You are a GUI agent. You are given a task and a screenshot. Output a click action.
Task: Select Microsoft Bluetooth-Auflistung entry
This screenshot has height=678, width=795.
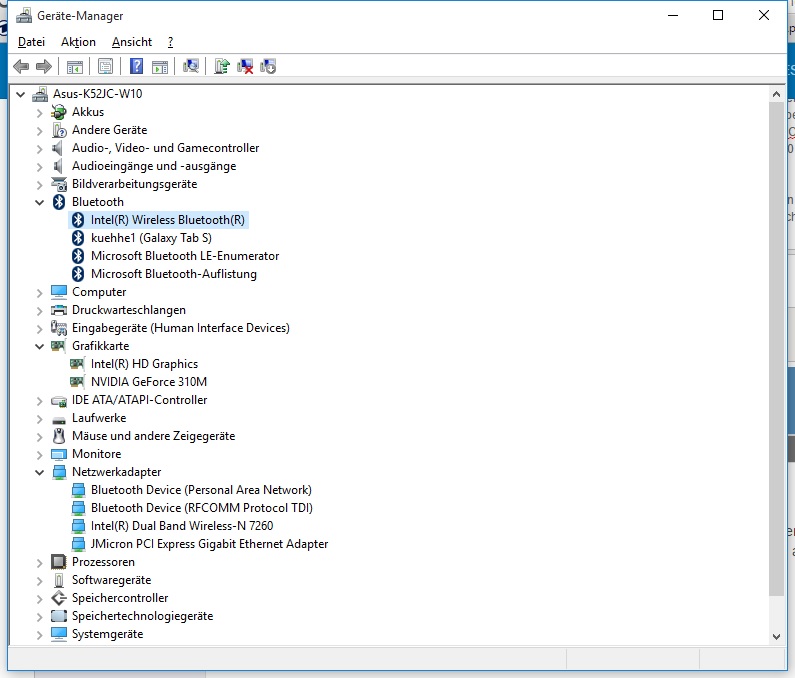point(174,274)
